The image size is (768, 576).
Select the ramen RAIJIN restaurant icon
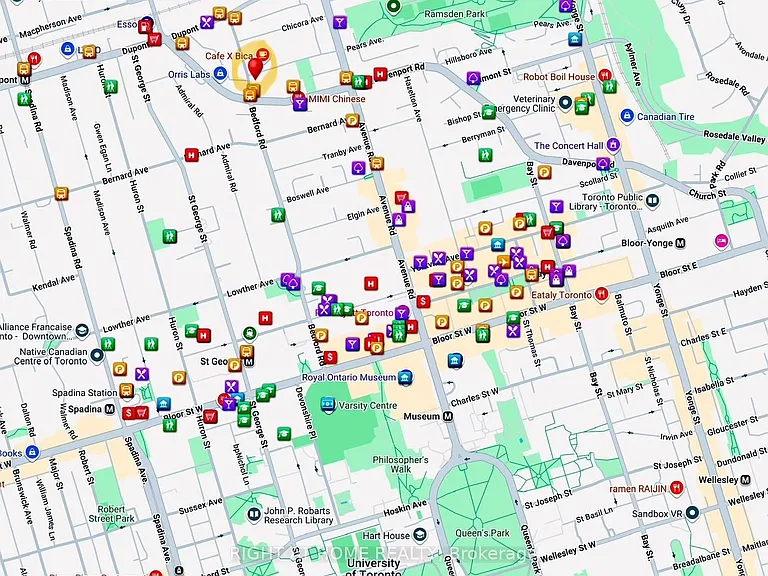[676, 487]
